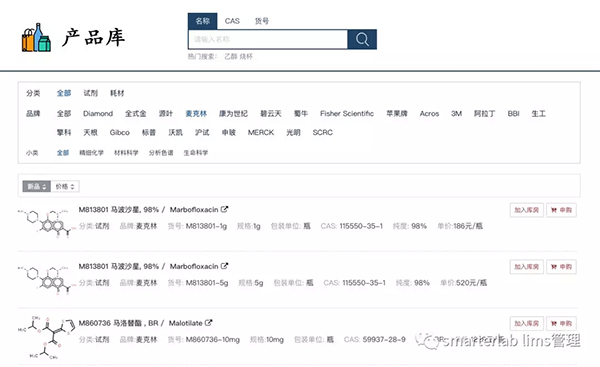Click price text 186元/瓶

coord(468,226)
